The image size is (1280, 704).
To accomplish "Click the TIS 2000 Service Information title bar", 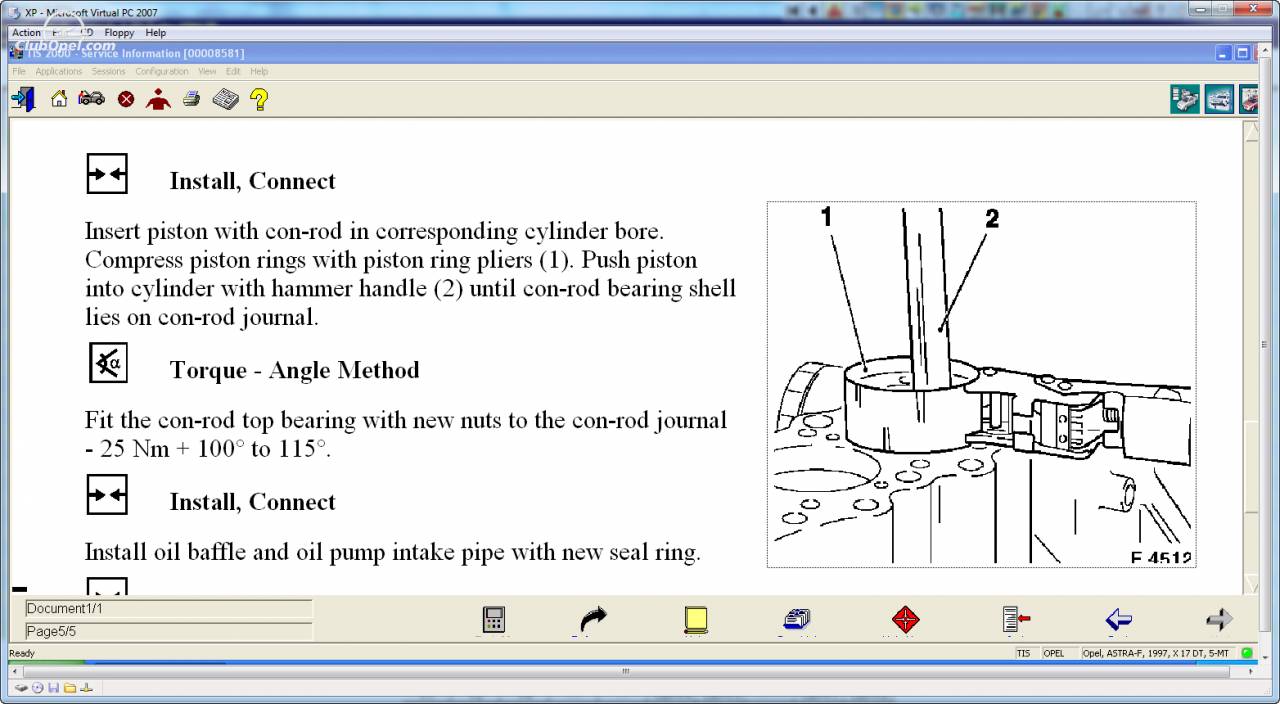I will (x=632, y=53).
